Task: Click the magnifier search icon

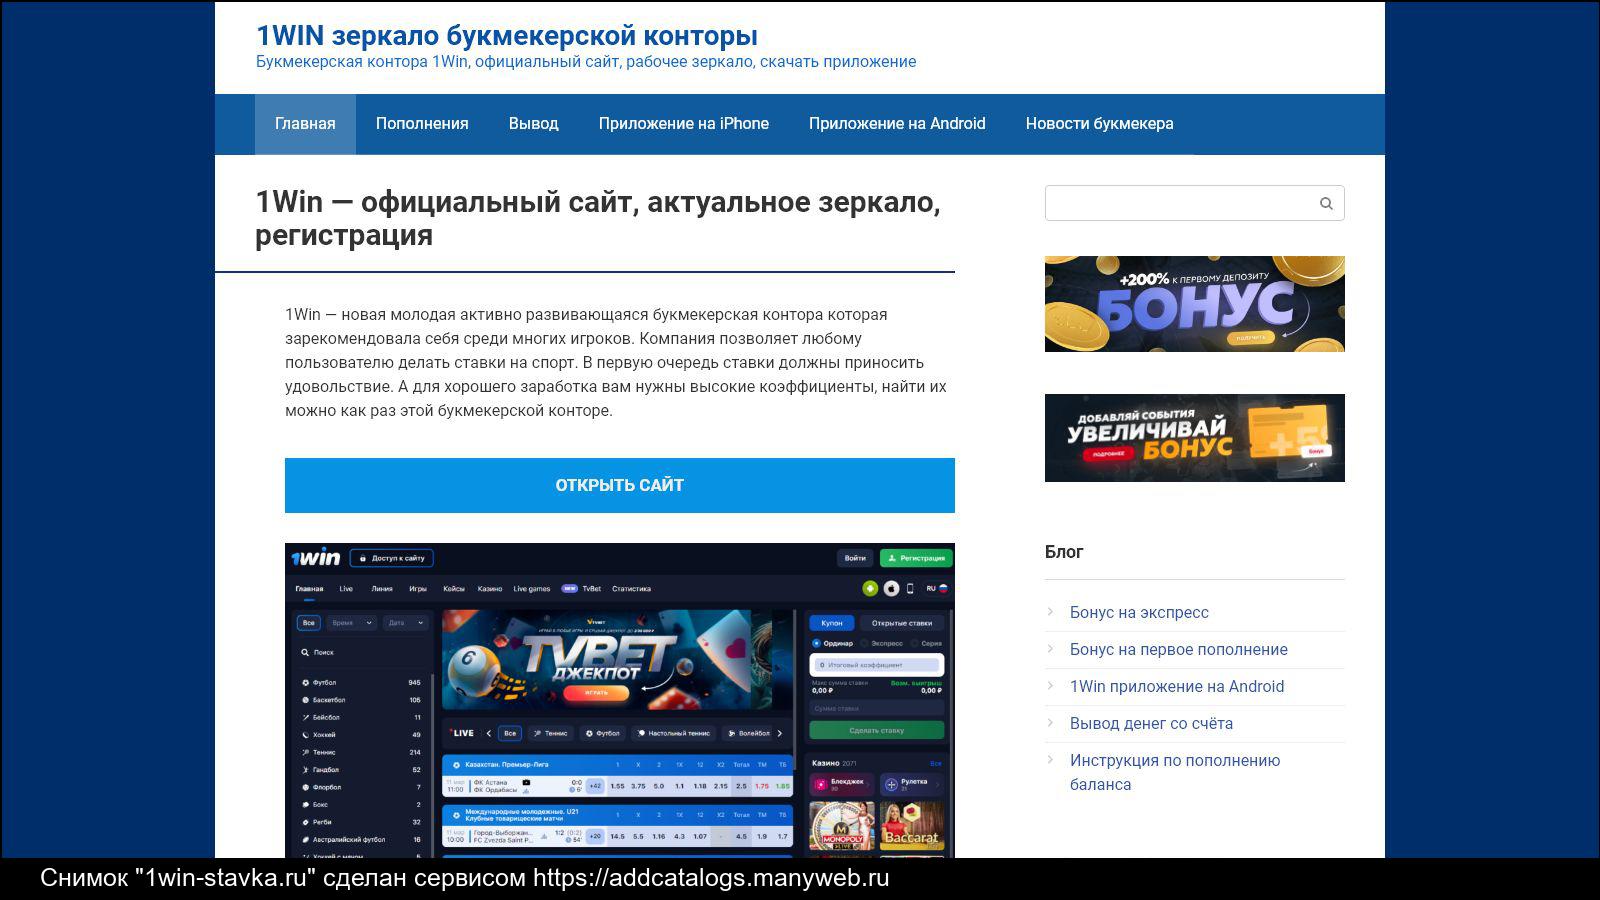Action: click(x=1326, y=204)
